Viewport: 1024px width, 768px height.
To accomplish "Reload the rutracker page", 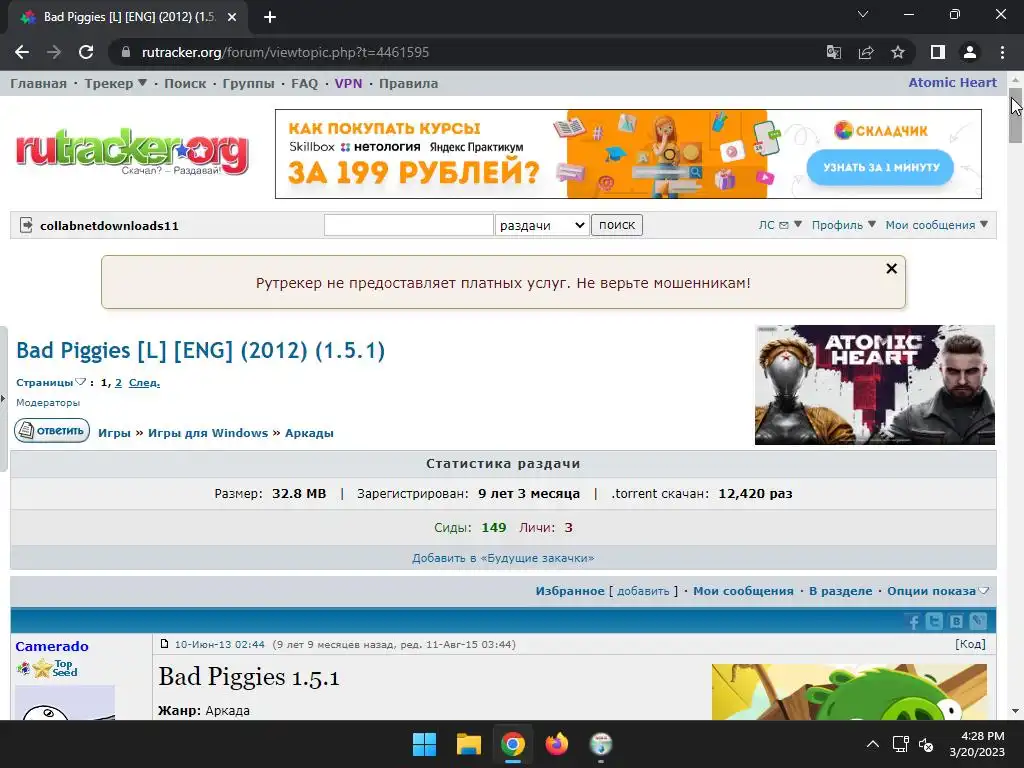I will coord(86,52).
